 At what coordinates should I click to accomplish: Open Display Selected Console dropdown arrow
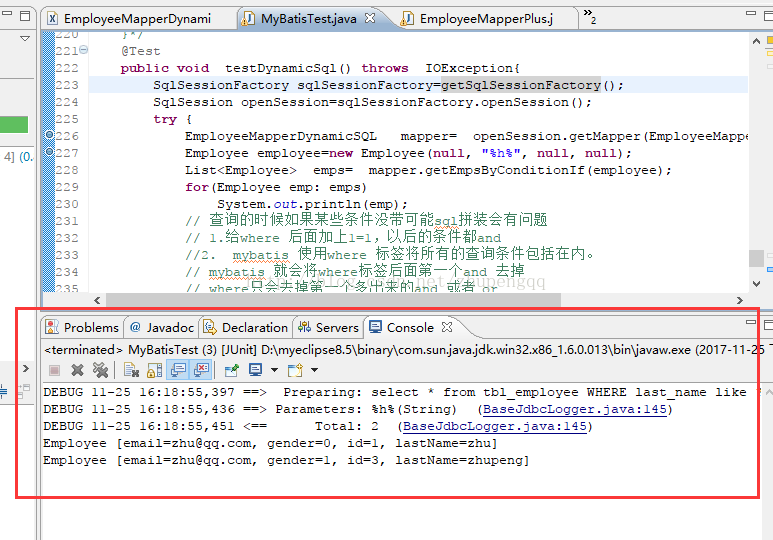[x=274, y=370]
